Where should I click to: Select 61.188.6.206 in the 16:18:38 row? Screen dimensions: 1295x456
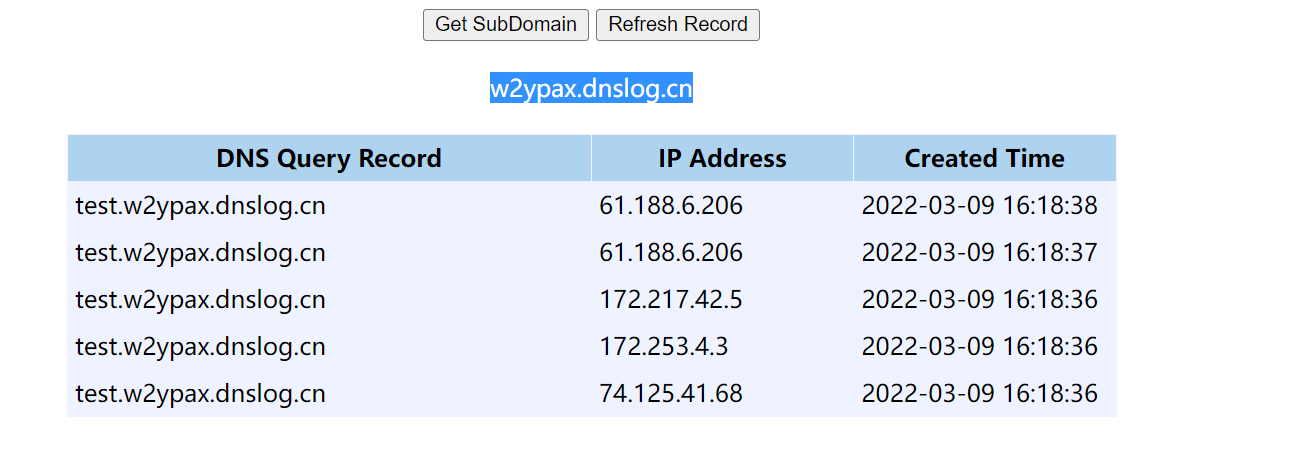click(671, 206)
